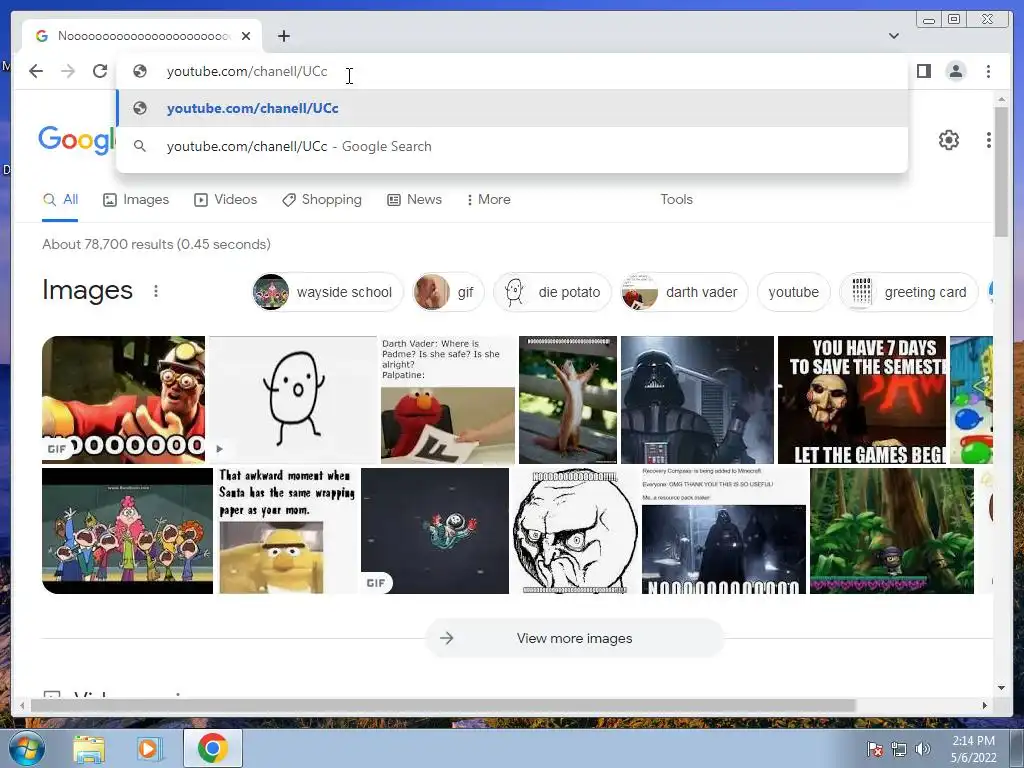Open the volume speaker tray icon
This screenshot has height=768, width=1024.
(922, 749)
